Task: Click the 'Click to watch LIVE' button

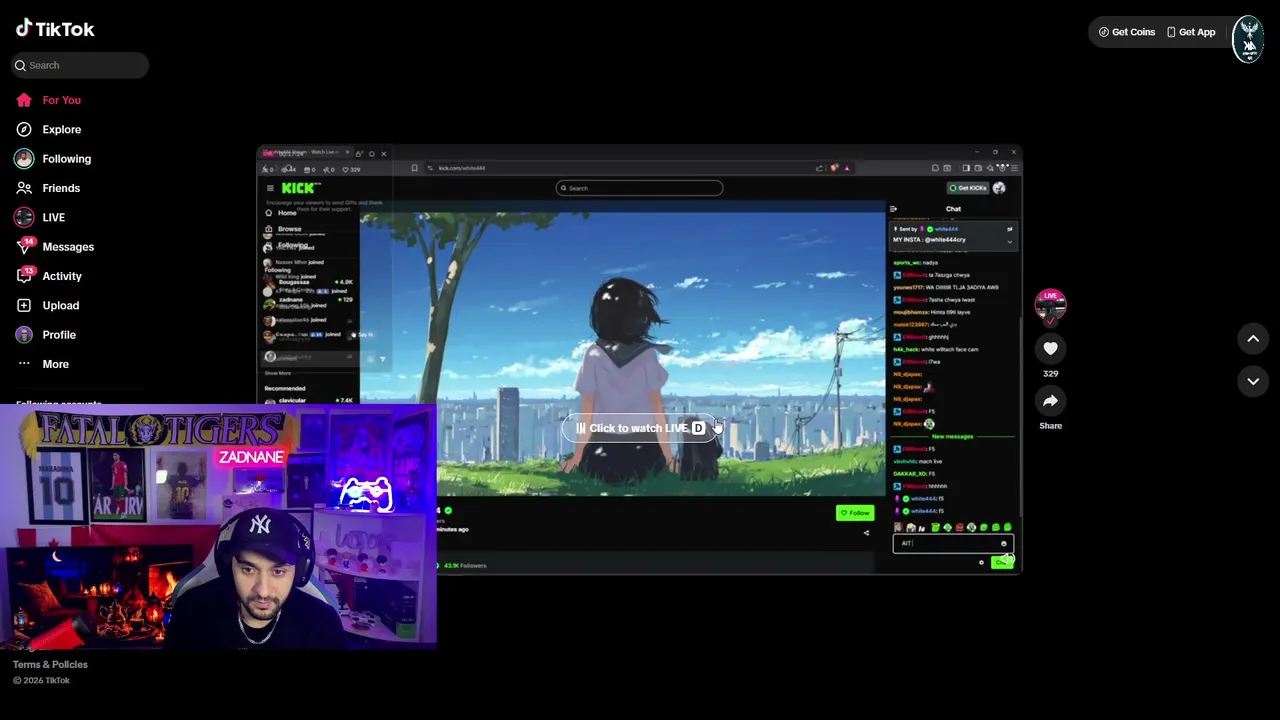Action: tap(640, 428)
